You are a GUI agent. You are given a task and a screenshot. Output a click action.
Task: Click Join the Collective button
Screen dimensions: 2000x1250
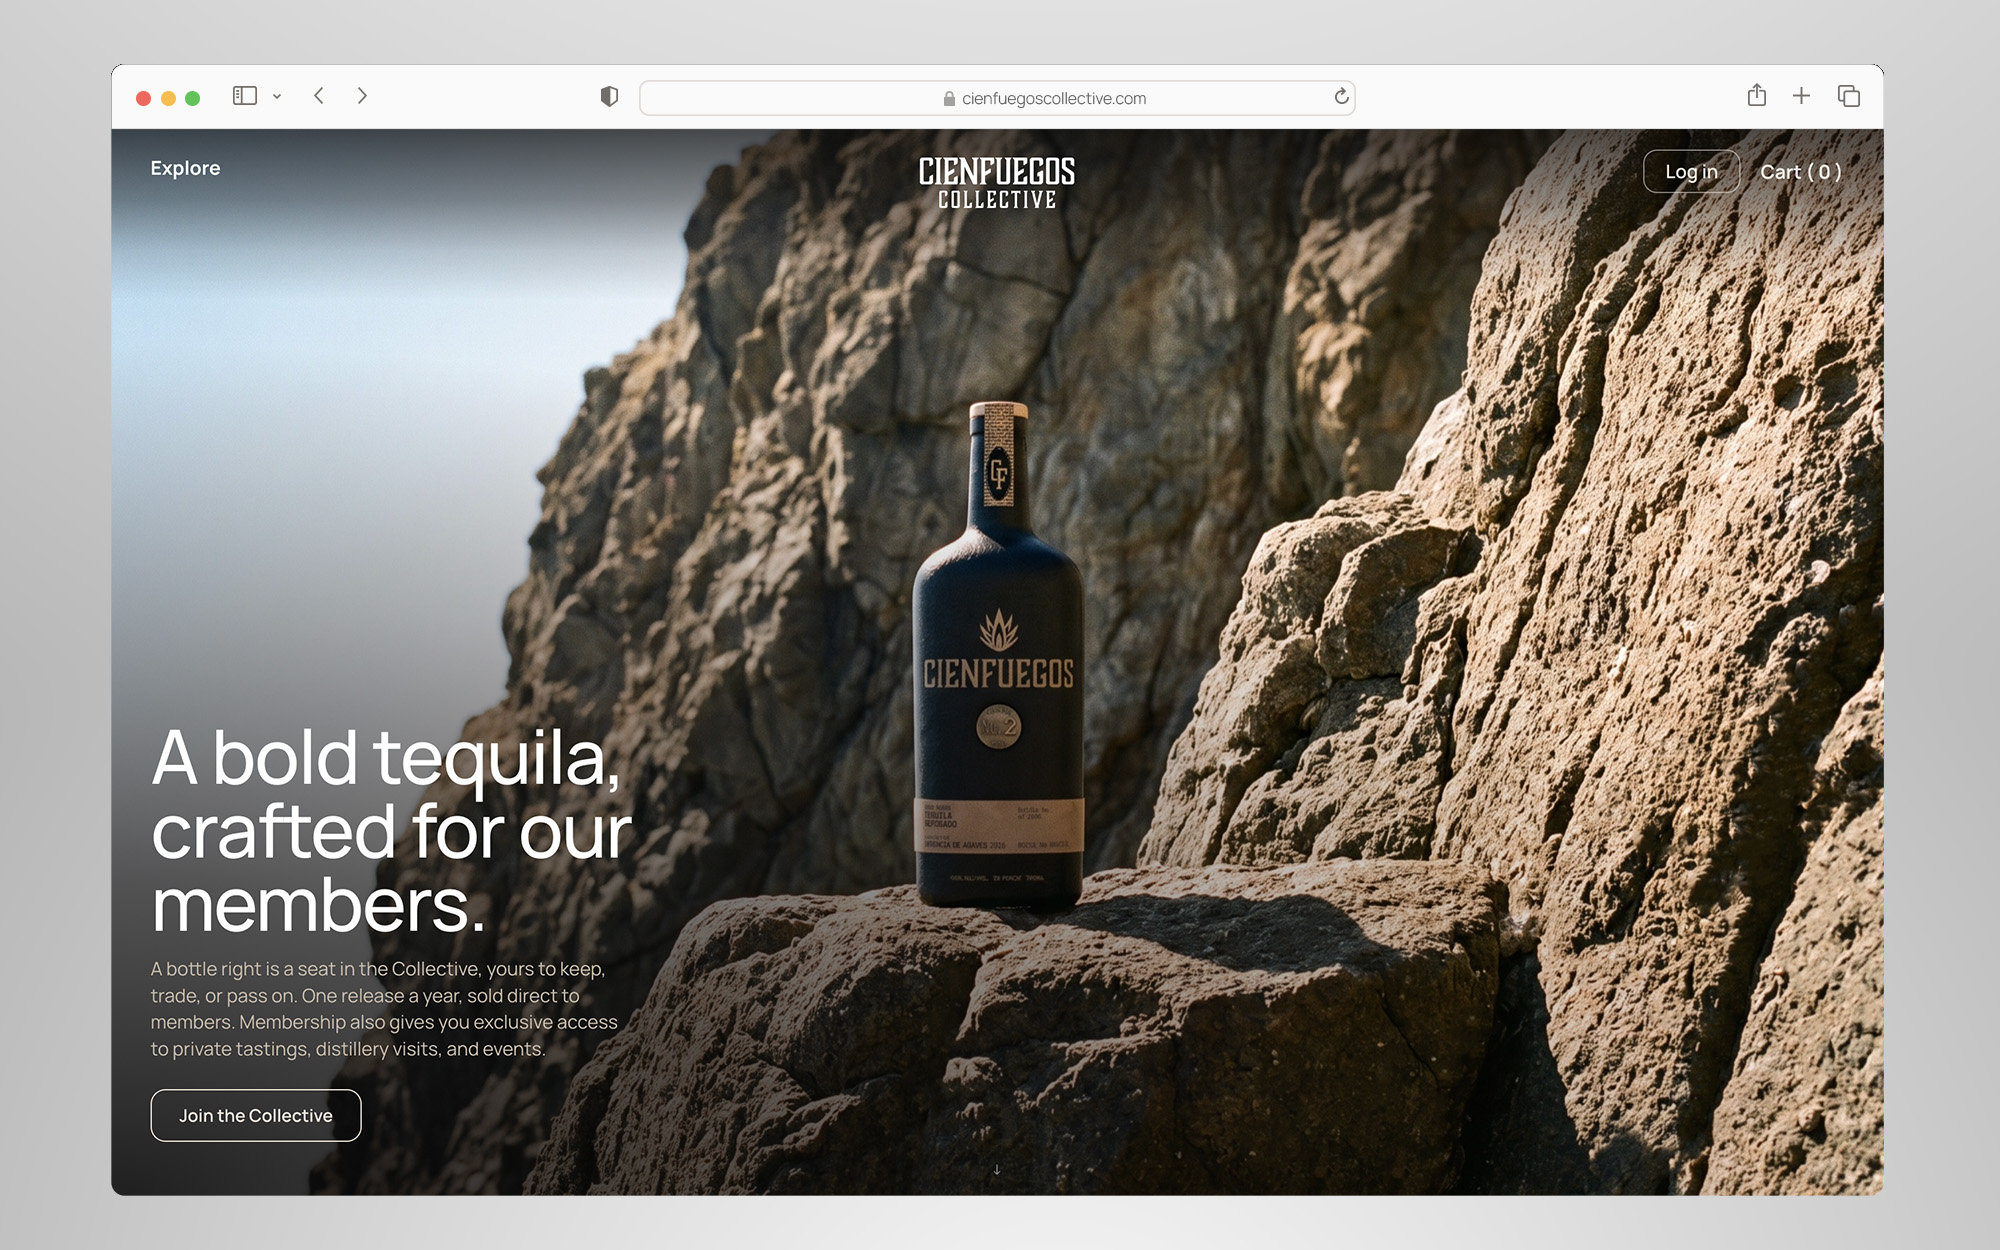(x=256, y=1115)
